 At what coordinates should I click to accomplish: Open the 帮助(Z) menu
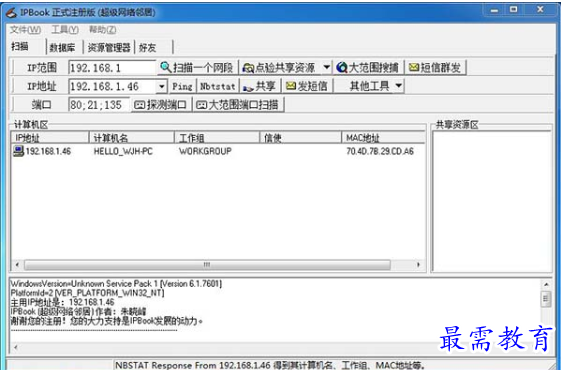click(102, 29)
